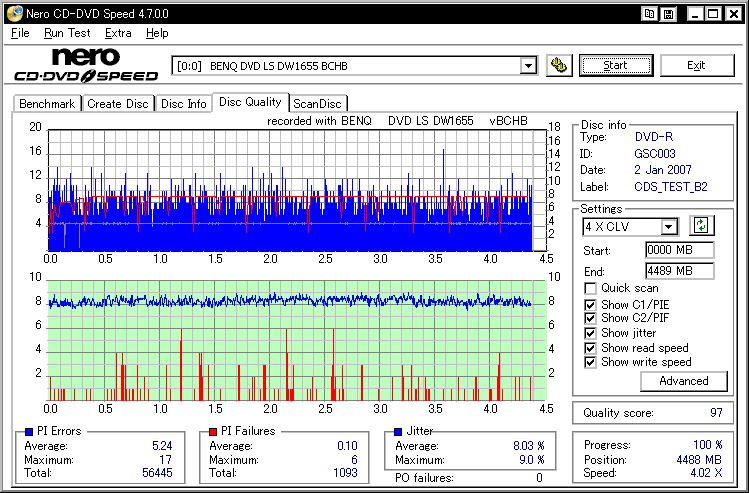Open the Extra menu

118,33
